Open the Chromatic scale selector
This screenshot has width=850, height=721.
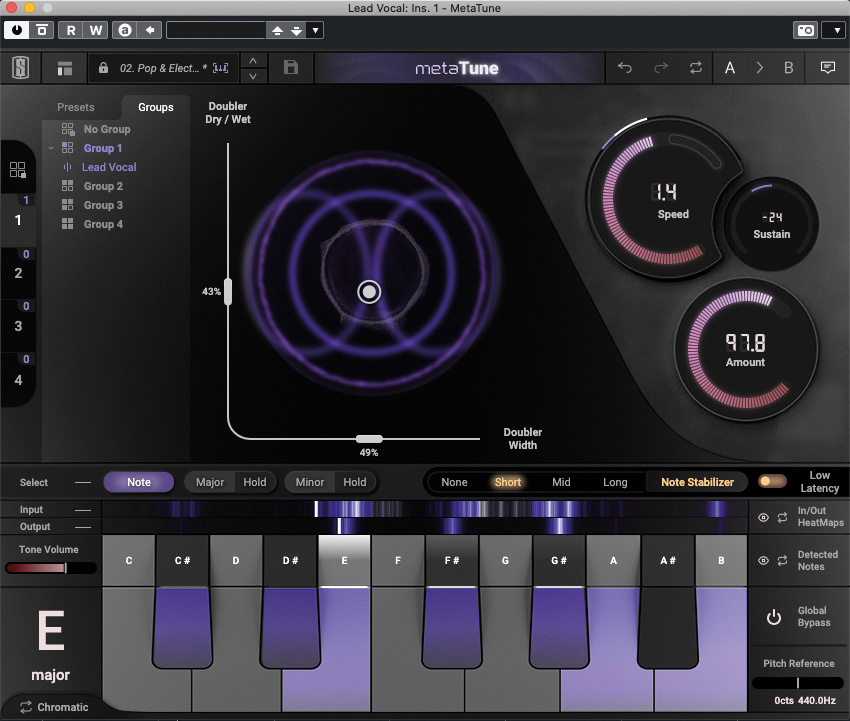[52, 707]
